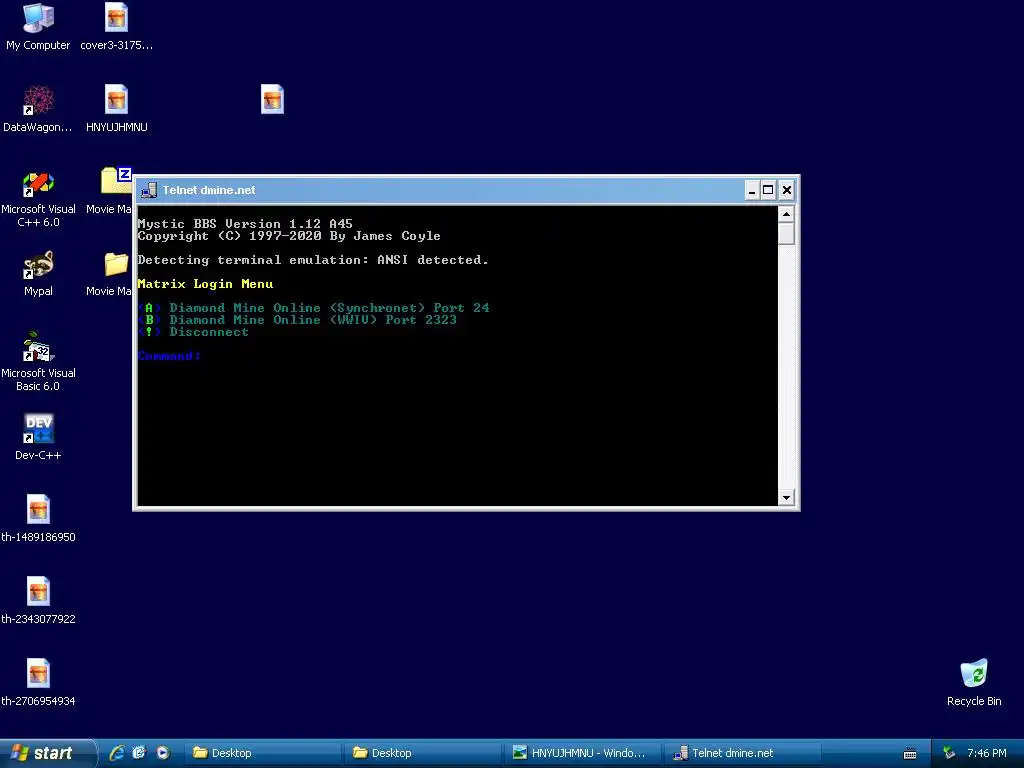Switch to HNYUJHMNU - Windows taskbar button
1024x768 pixels.
(584, 753)
